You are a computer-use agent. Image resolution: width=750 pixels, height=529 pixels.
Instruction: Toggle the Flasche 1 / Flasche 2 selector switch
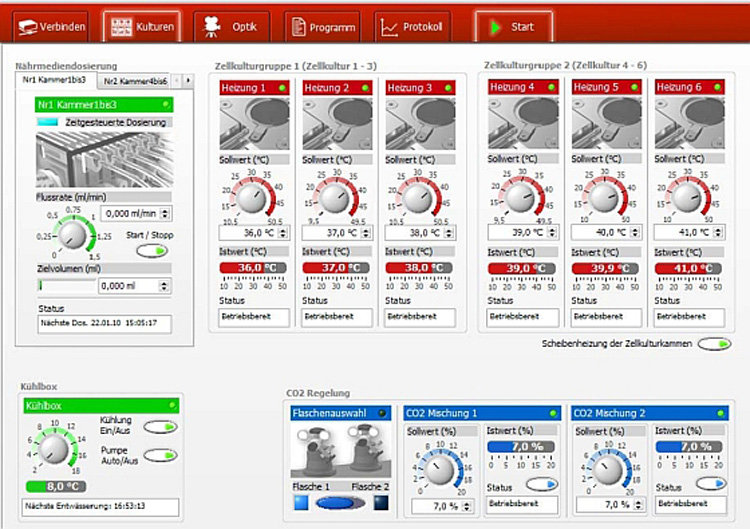pyautogui.click(x=340, y=503)
